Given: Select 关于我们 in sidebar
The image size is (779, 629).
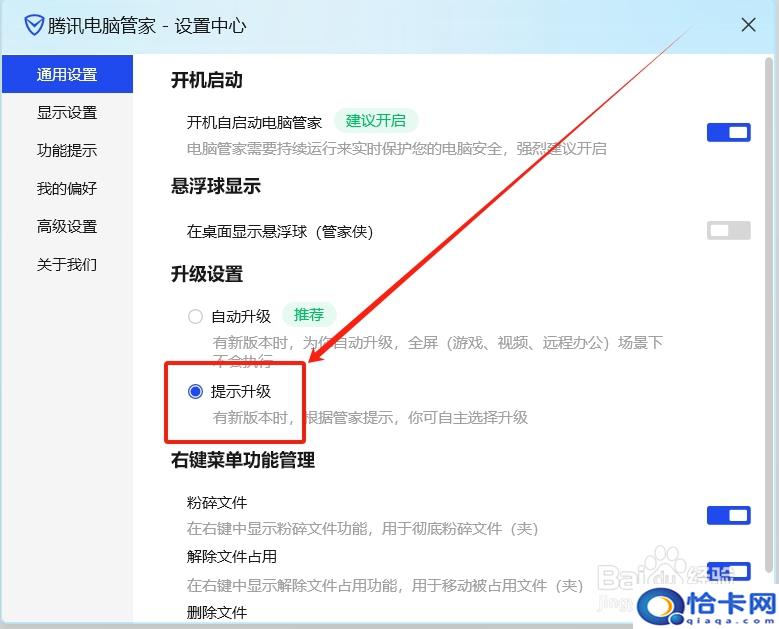Looking at the screenshot, I should click(67, 264).
